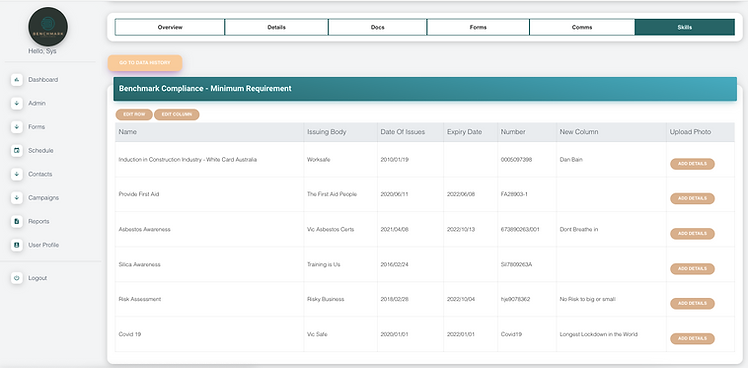Click the Edit Row button
748x368 pixels.
(134, 115)
